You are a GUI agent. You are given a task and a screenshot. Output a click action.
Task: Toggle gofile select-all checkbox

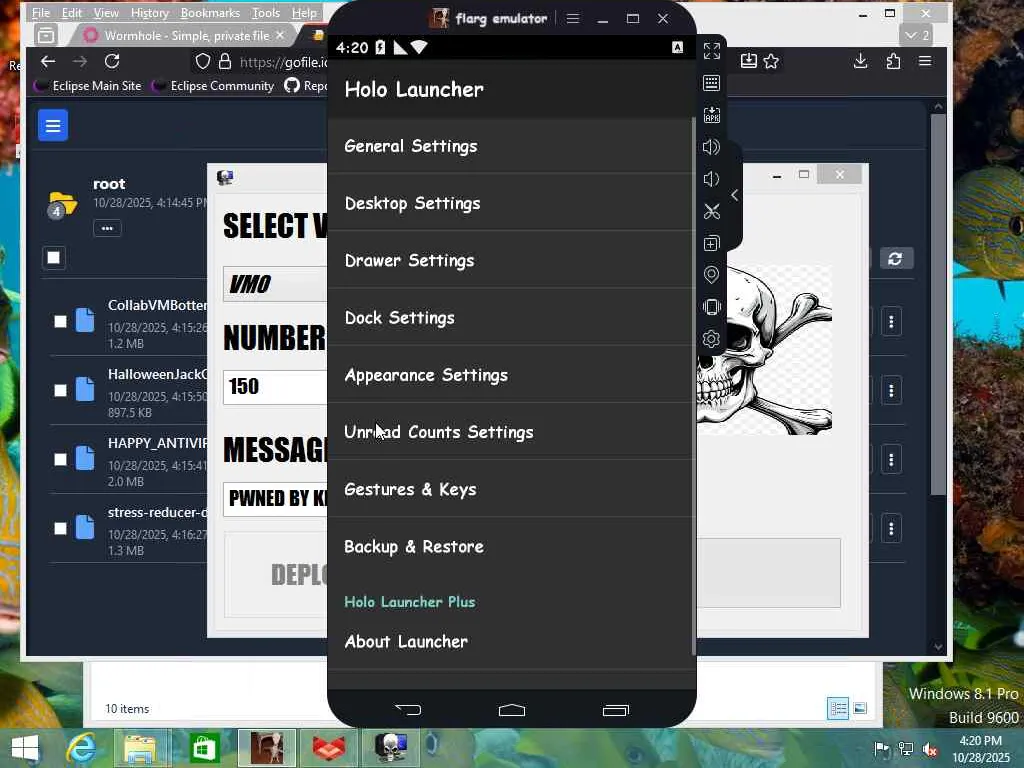click(x=54, y=257)
